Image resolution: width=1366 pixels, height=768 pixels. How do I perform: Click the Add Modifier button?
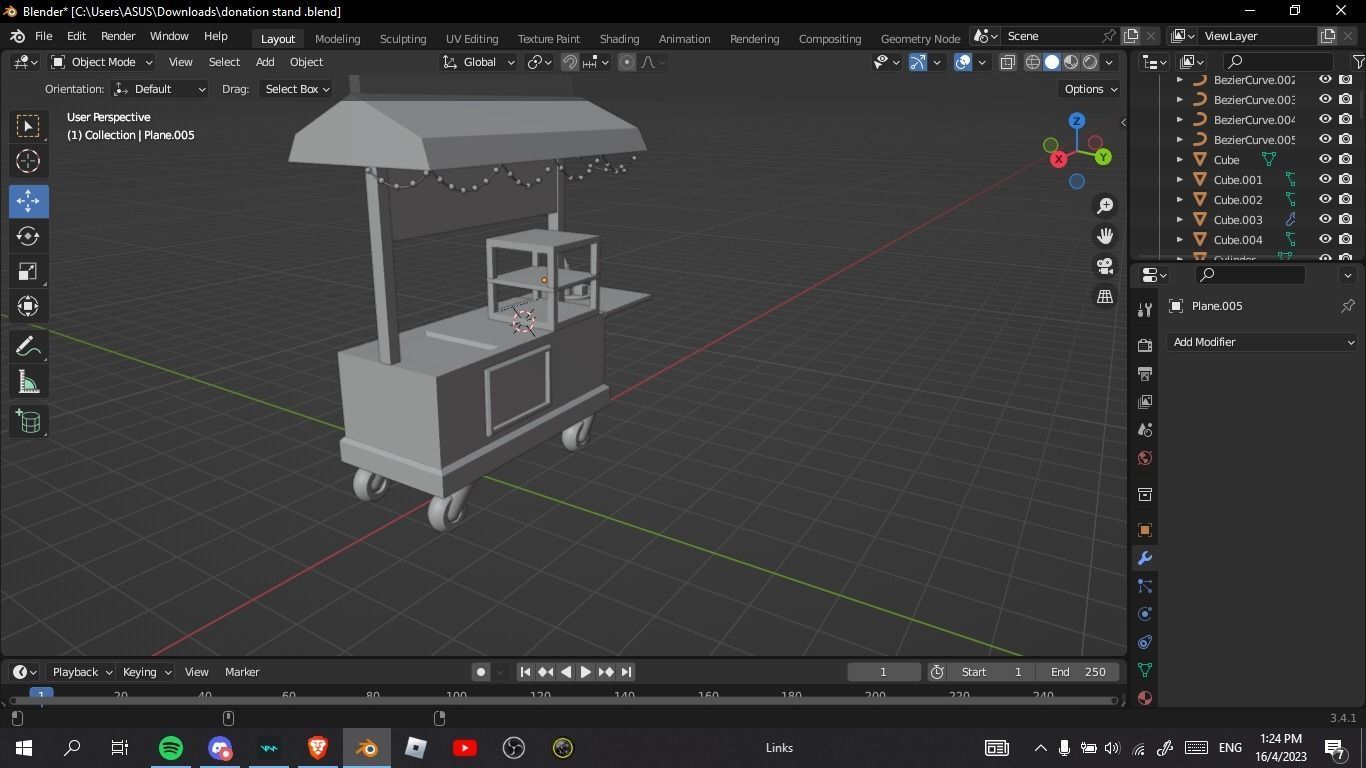point(1263,342)
